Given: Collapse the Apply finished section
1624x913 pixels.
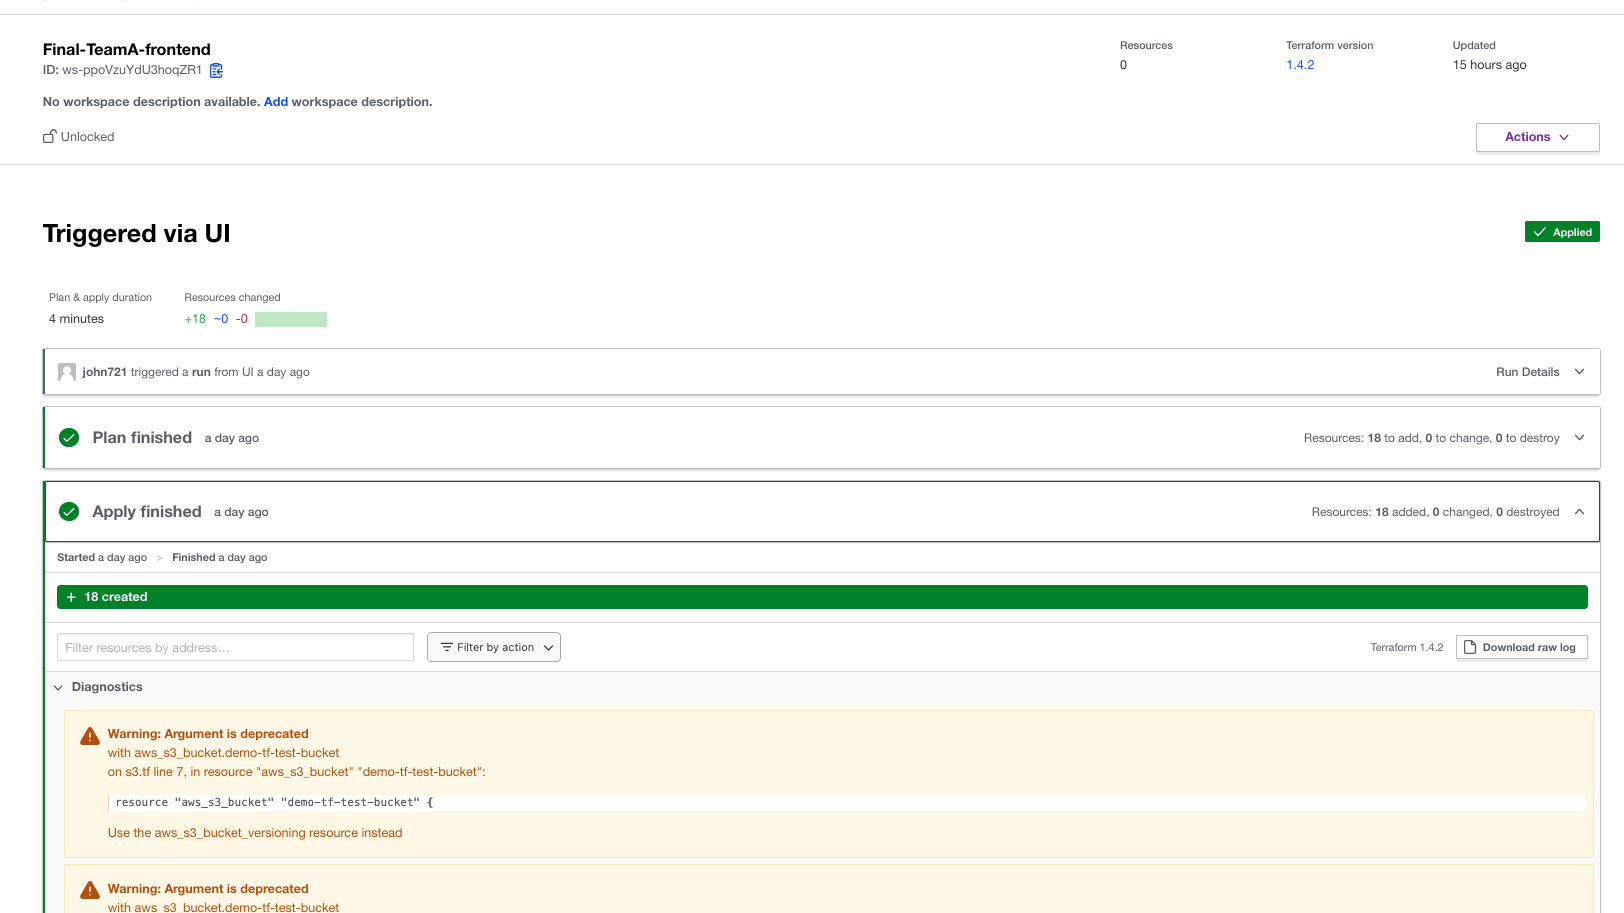Looking at the screenshot, I should tap(1580, 511).
